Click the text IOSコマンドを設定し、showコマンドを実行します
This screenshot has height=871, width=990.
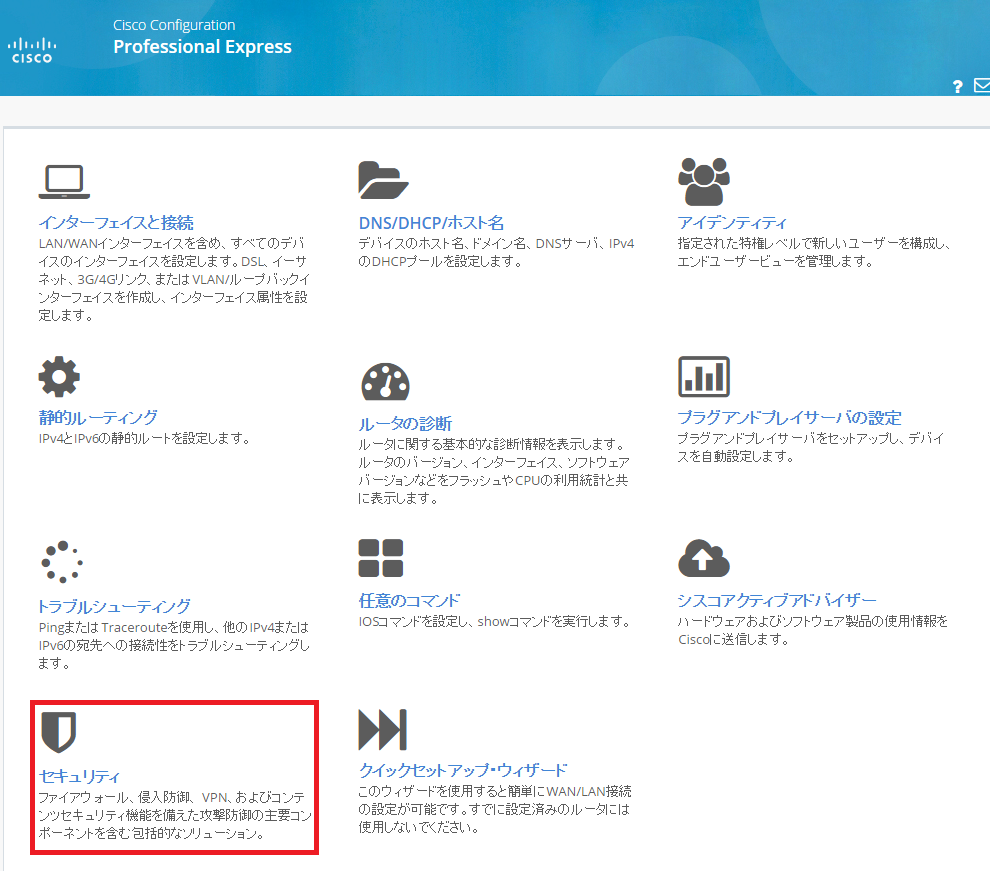[494, 622]
